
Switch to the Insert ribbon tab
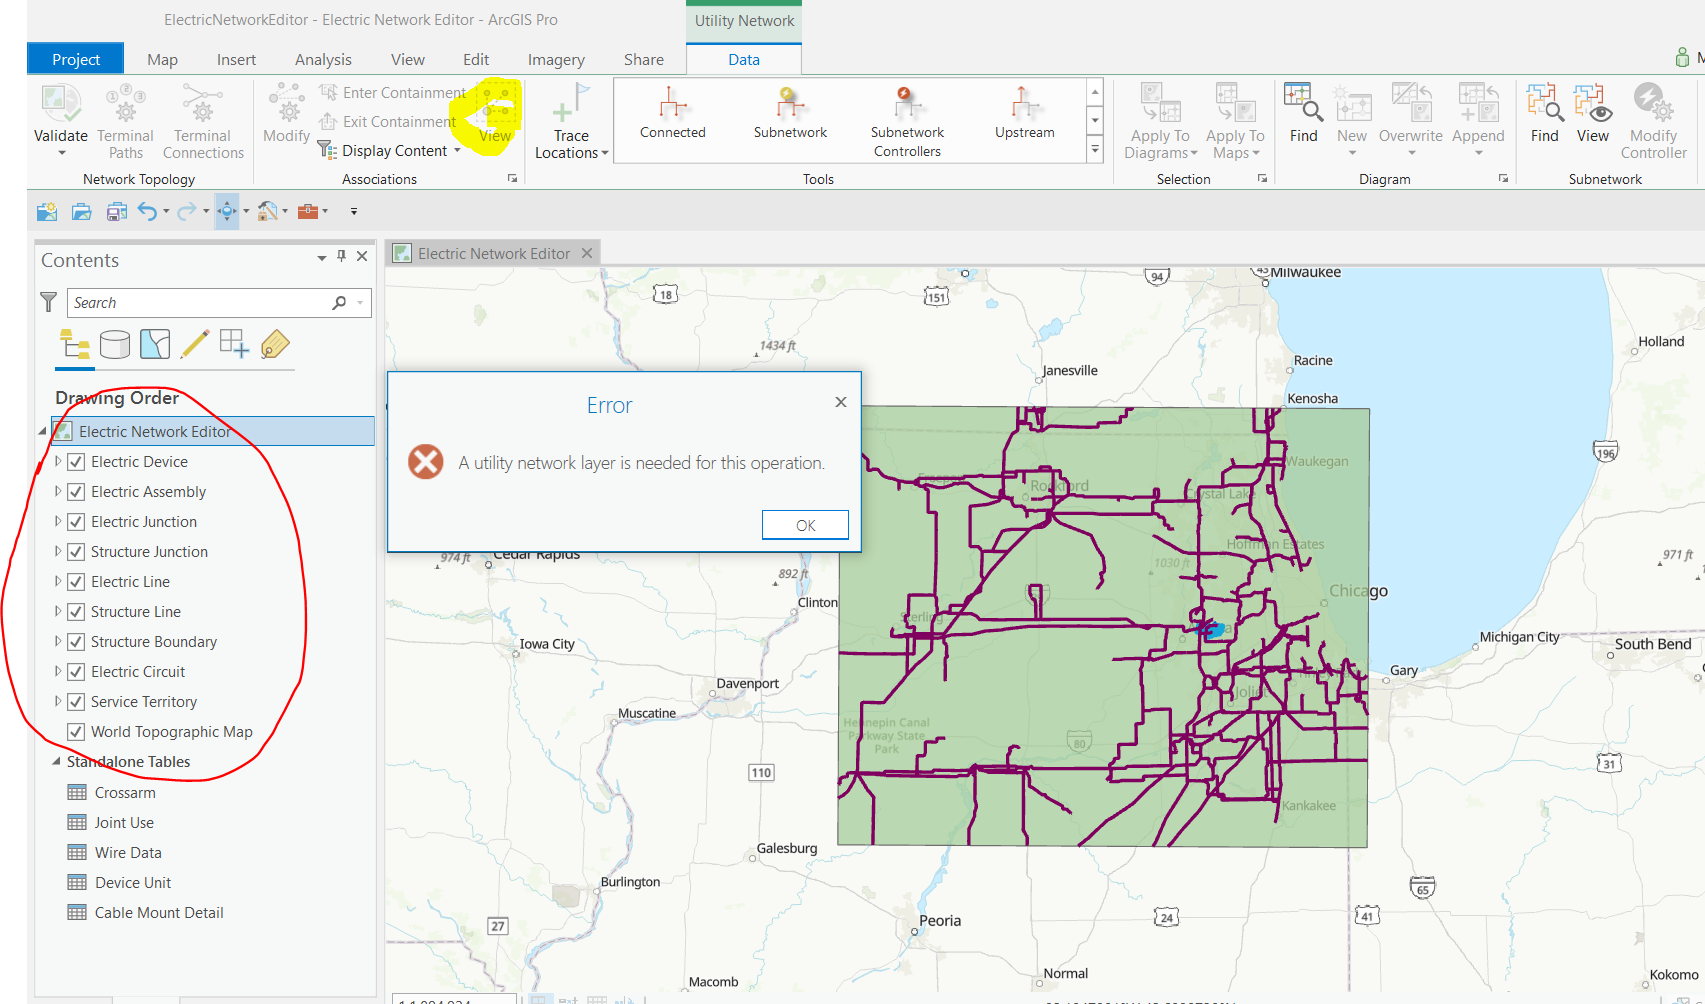(x=236, y=59)
